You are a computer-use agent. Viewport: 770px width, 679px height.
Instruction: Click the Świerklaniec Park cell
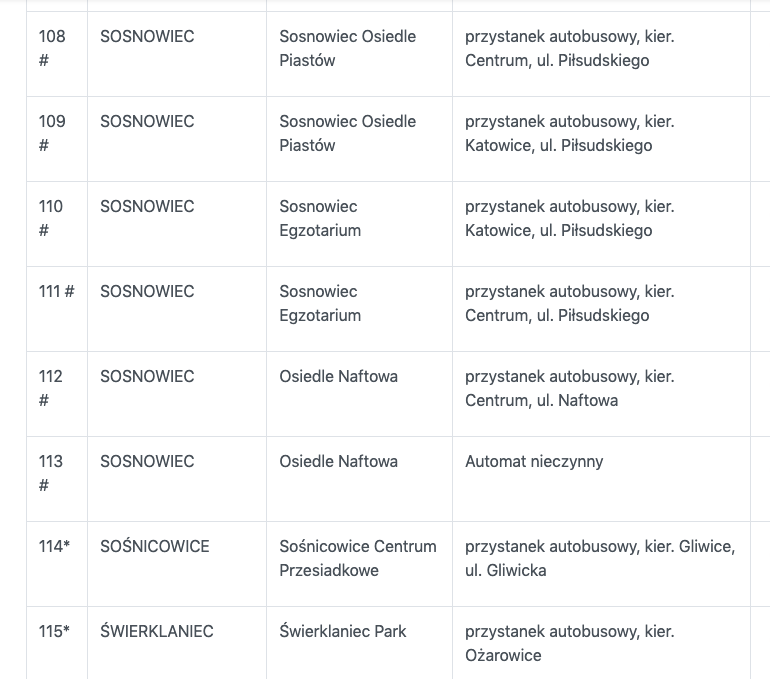(342, 632)
